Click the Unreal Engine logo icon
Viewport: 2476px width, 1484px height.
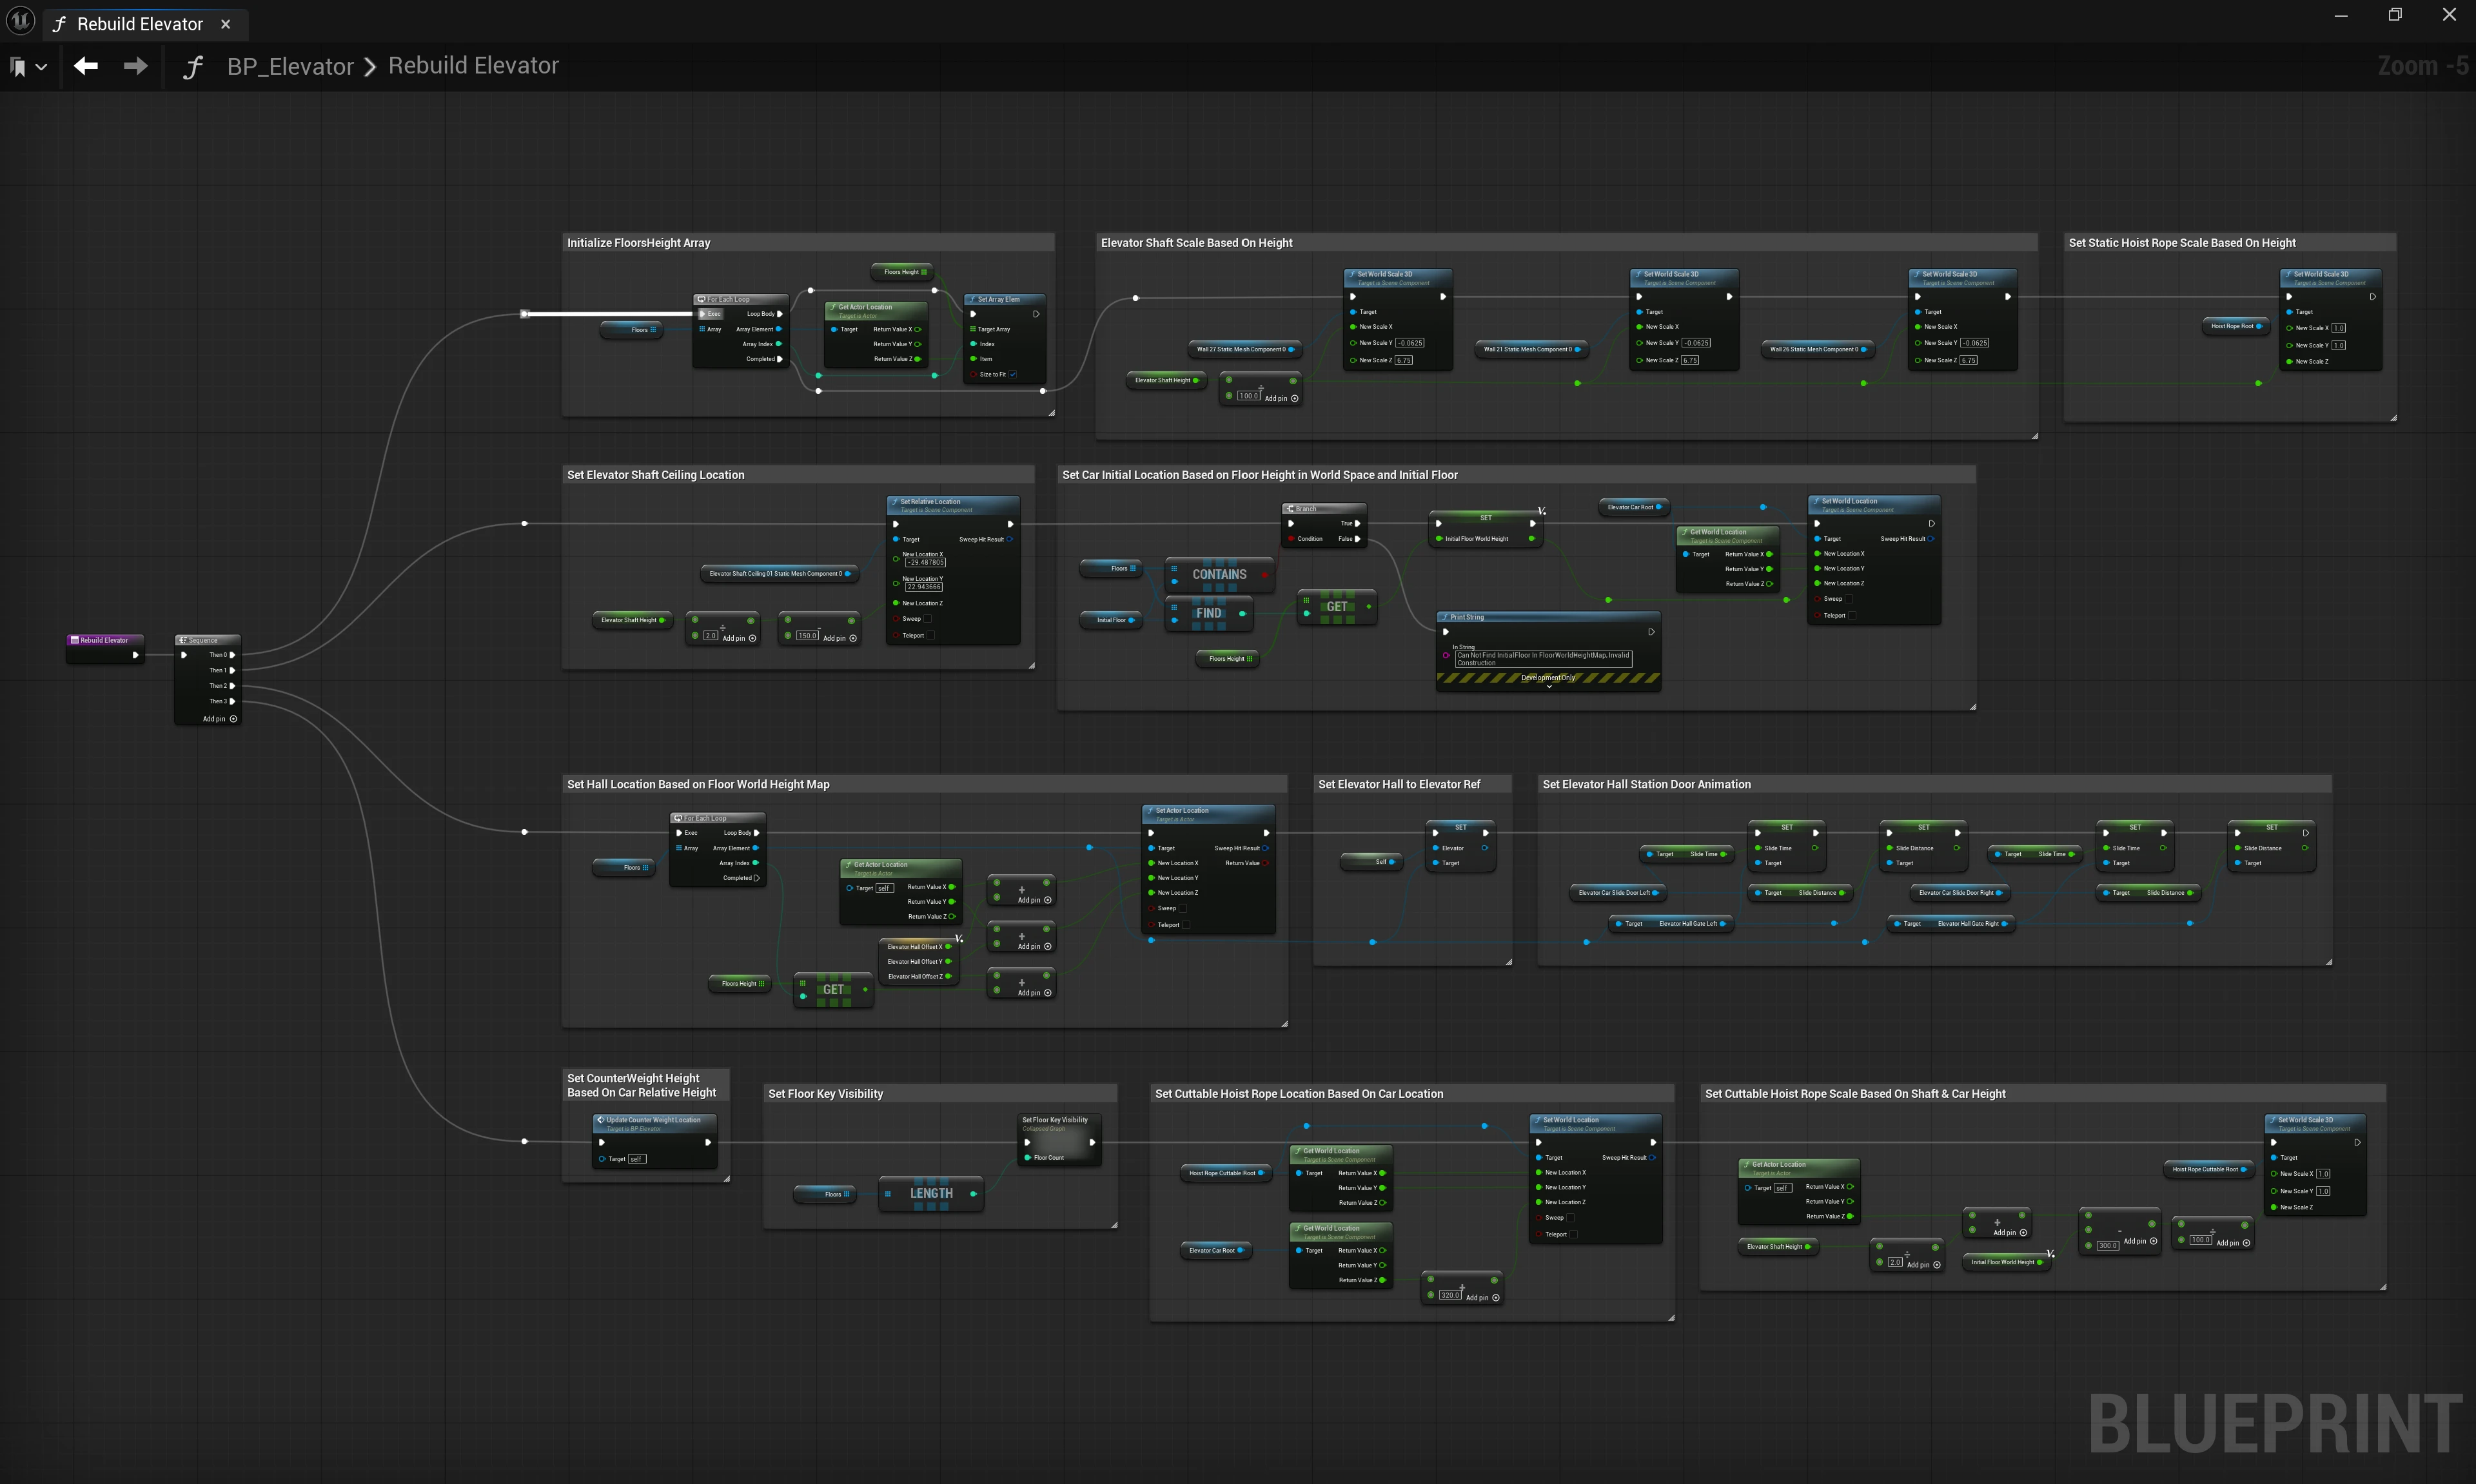click(x=20, y=21)
